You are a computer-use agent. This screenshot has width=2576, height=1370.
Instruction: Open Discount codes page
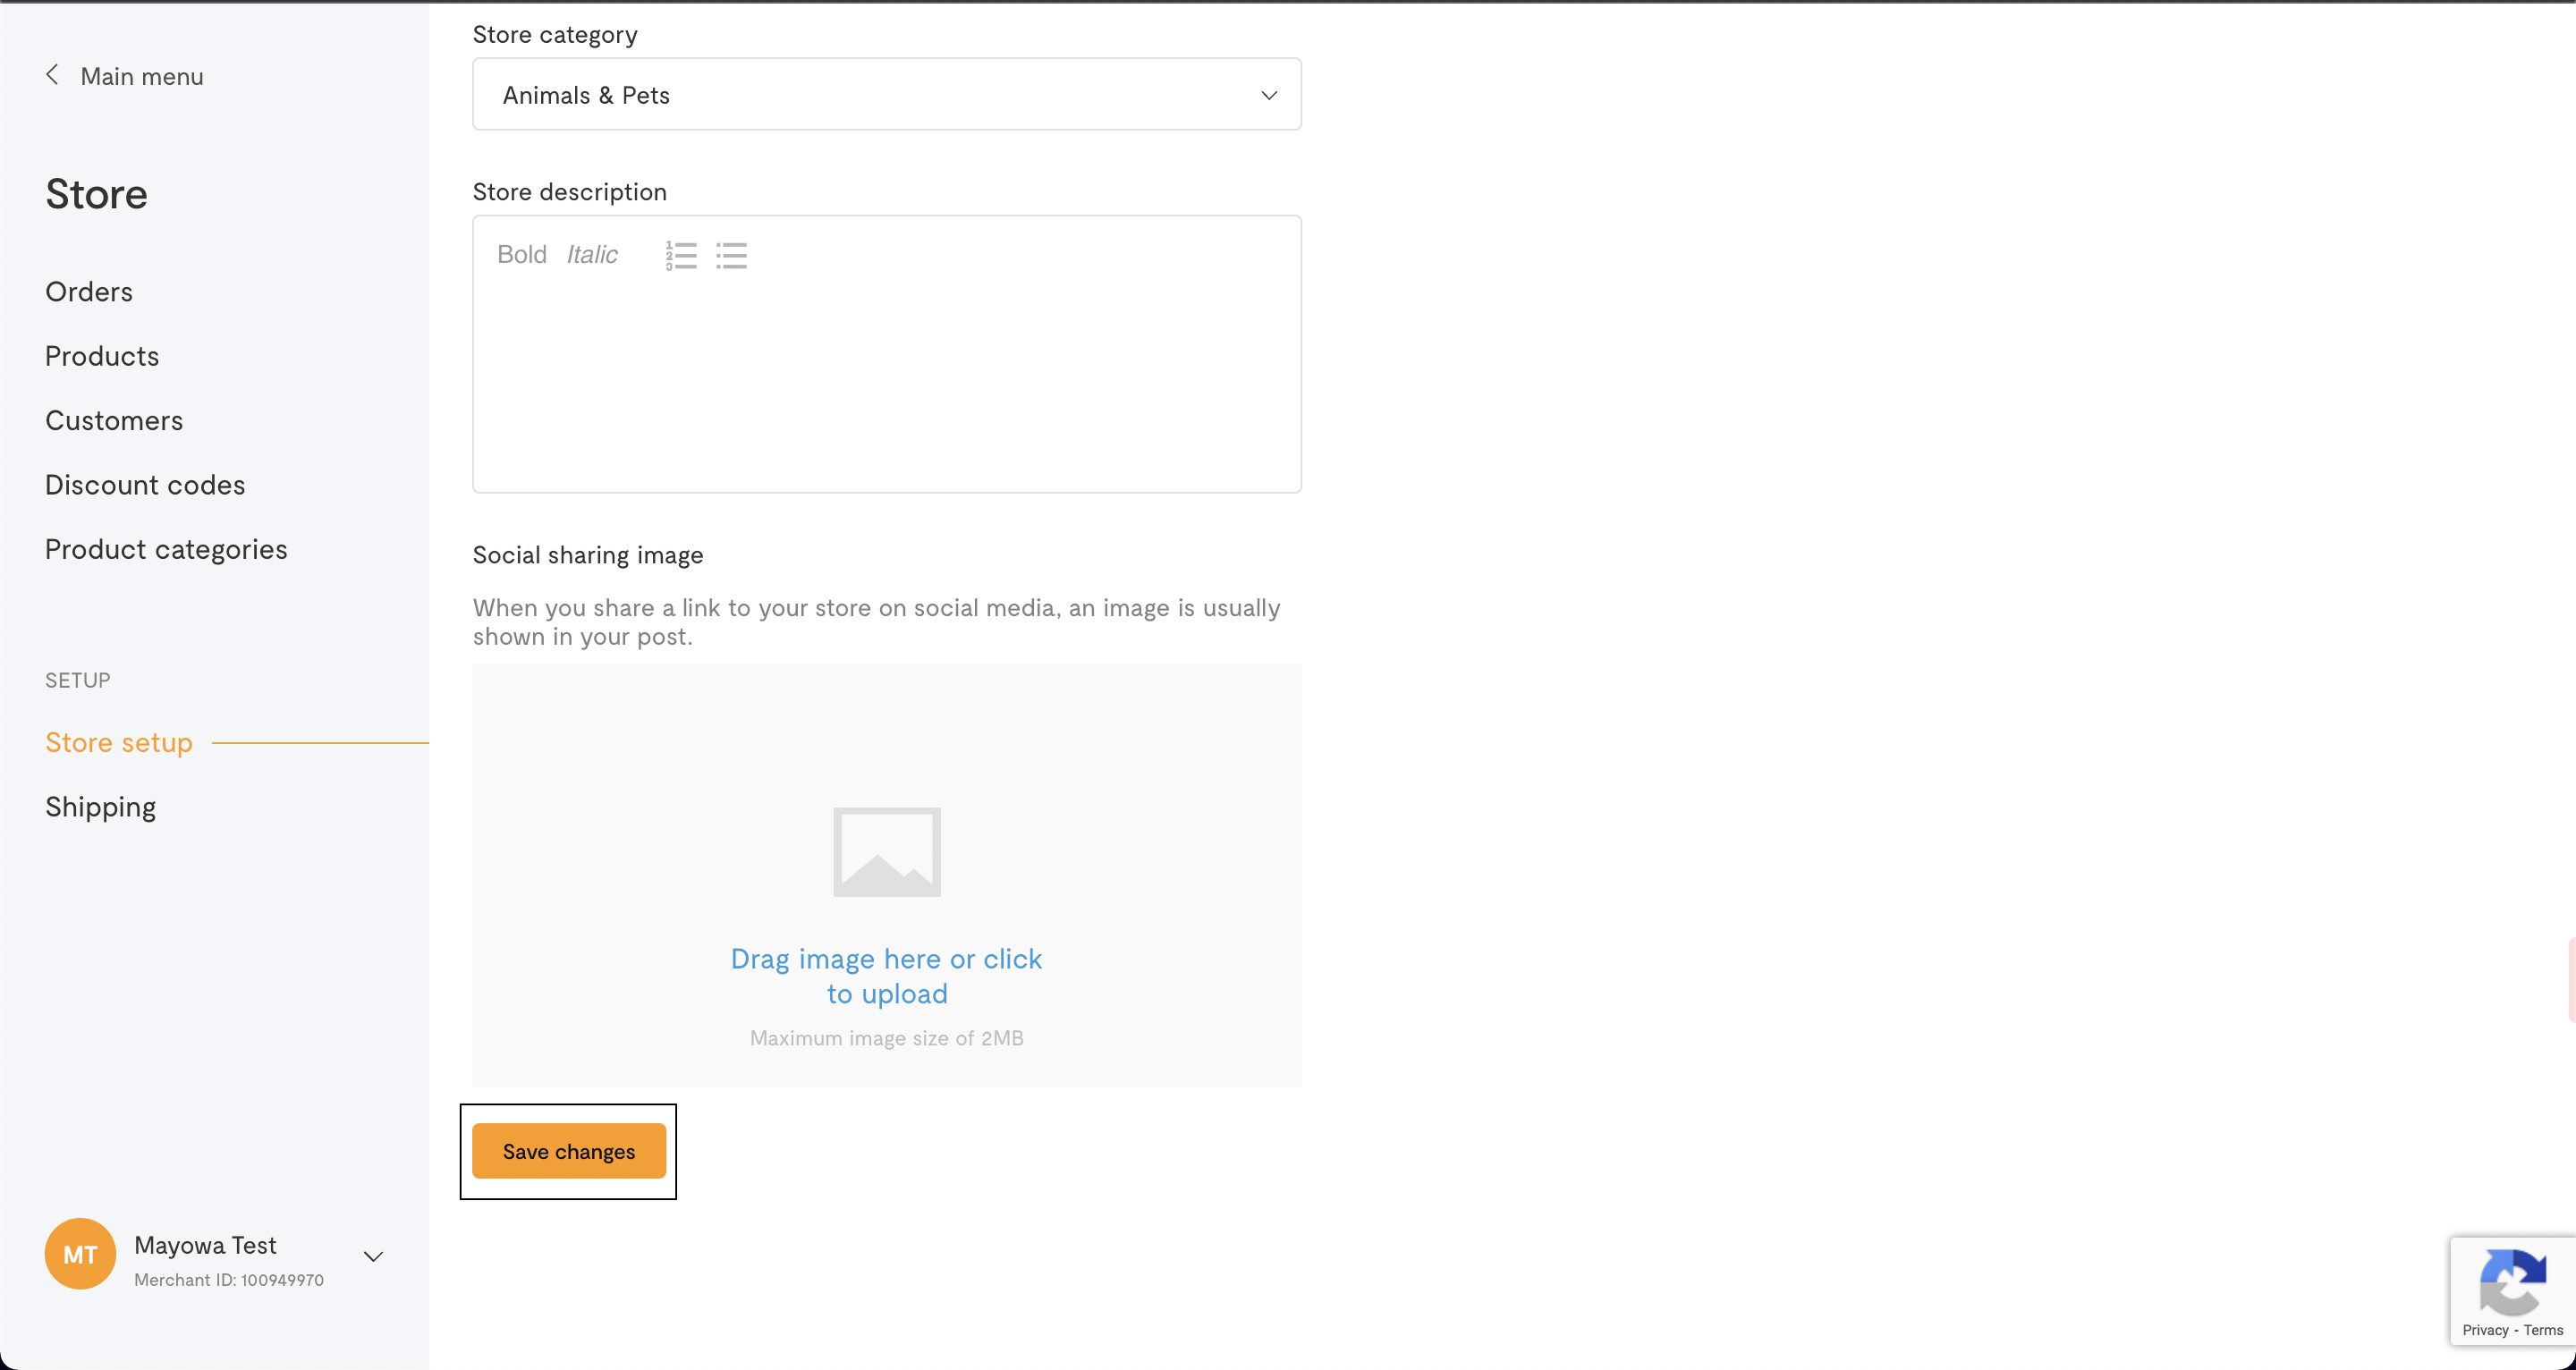click(x=145, y=485)
